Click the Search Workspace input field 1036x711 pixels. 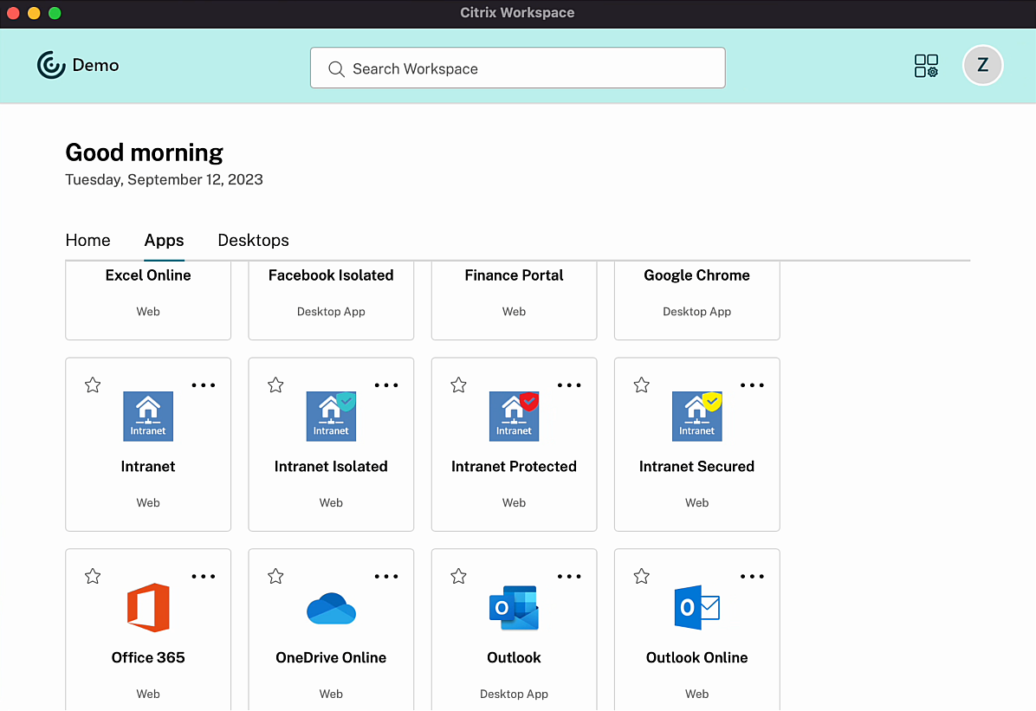517,69
